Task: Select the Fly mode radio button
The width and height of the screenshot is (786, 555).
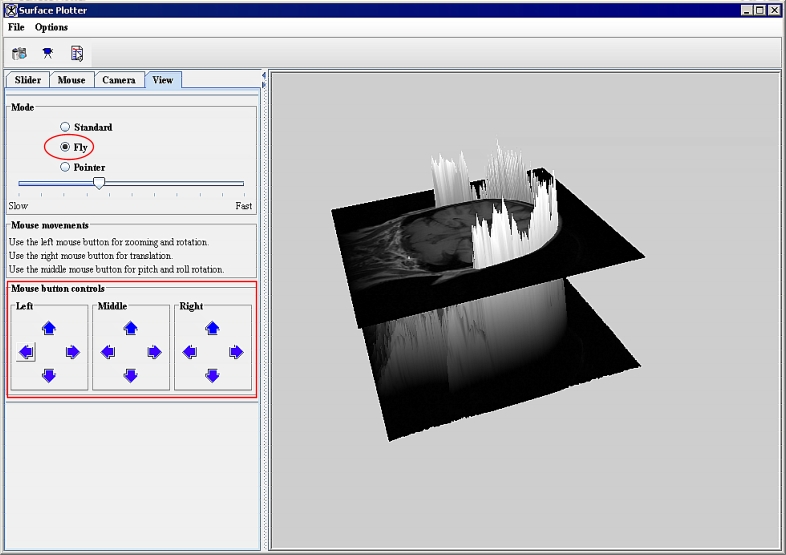Action: click(66, 147)
